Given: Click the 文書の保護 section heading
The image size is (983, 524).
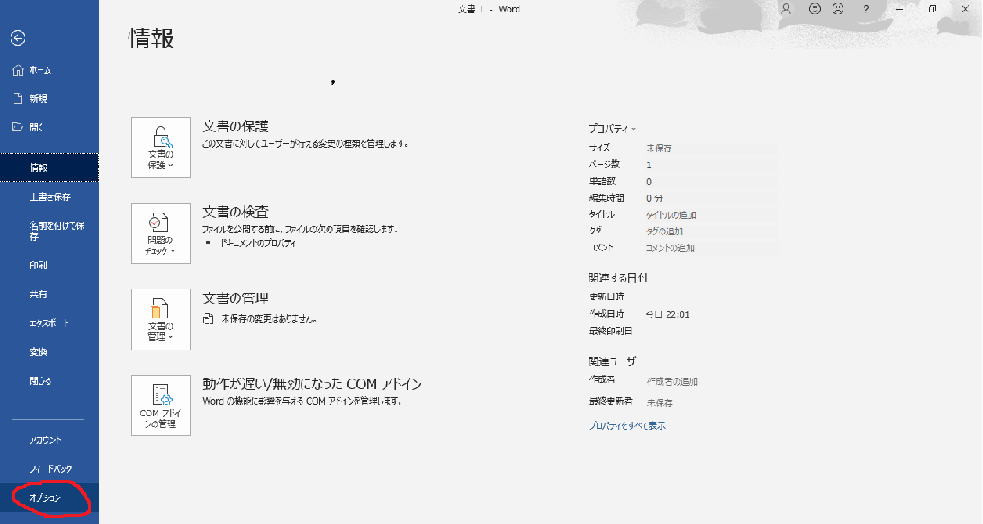Looking at the screenshot, I should tap(236, 126).
